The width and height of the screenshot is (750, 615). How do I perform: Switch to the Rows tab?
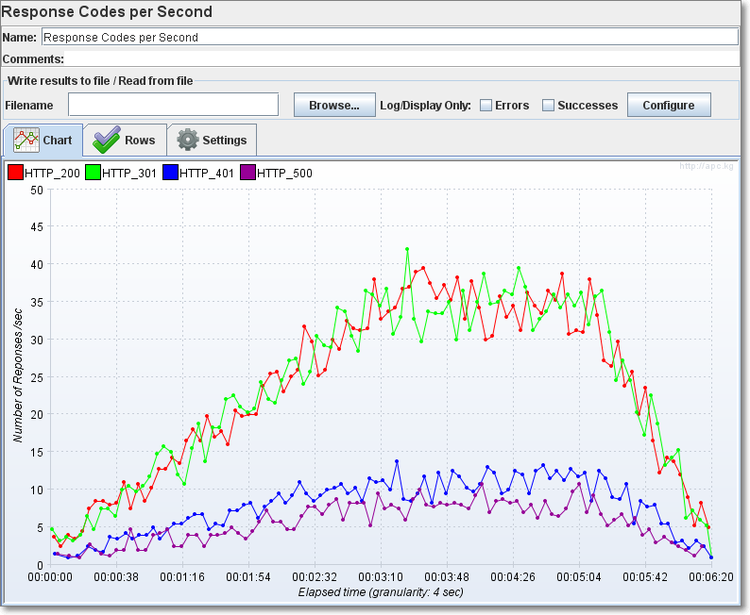tap(125, 140)
